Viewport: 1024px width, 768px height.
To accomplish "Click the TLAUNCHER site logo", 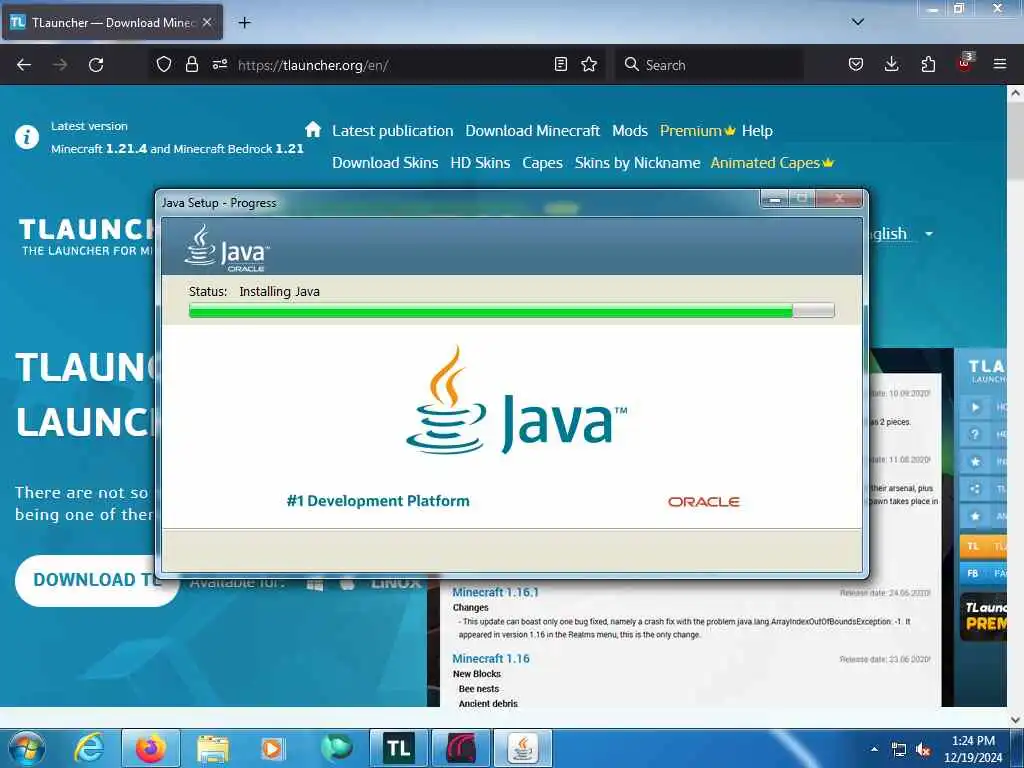I will (85, 236).
